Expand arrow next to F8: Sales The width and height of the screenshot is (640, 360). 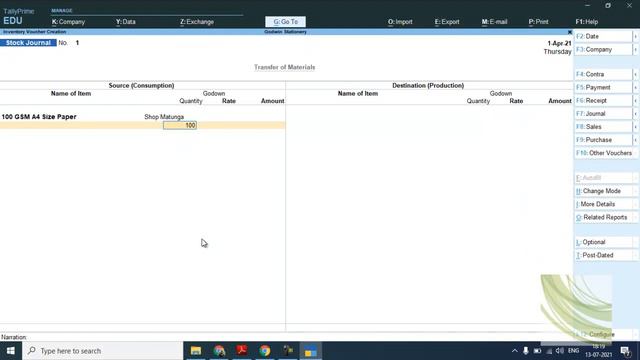coord(636,127)
